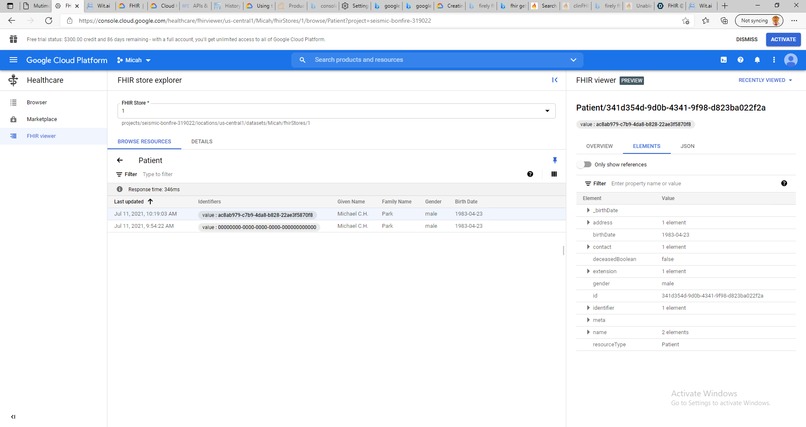The image size is (806, 427).
Task: Open a new browser tab
Action: point(725,6)
